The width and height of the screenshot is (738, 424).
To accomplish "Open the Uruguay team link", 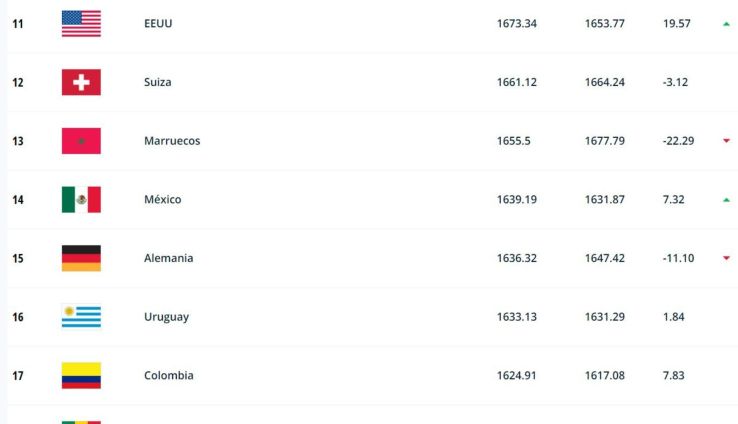I will (x=166, y=317).
